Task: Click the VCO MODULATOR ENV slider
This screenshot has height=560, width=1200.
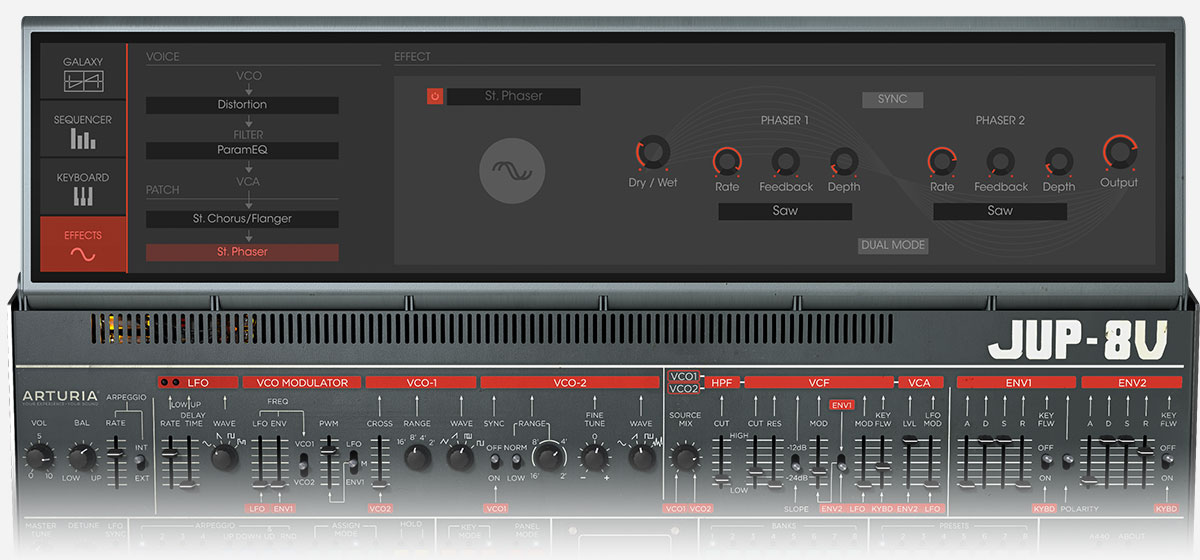Action: pyautogui.click(x=279, y=462)
